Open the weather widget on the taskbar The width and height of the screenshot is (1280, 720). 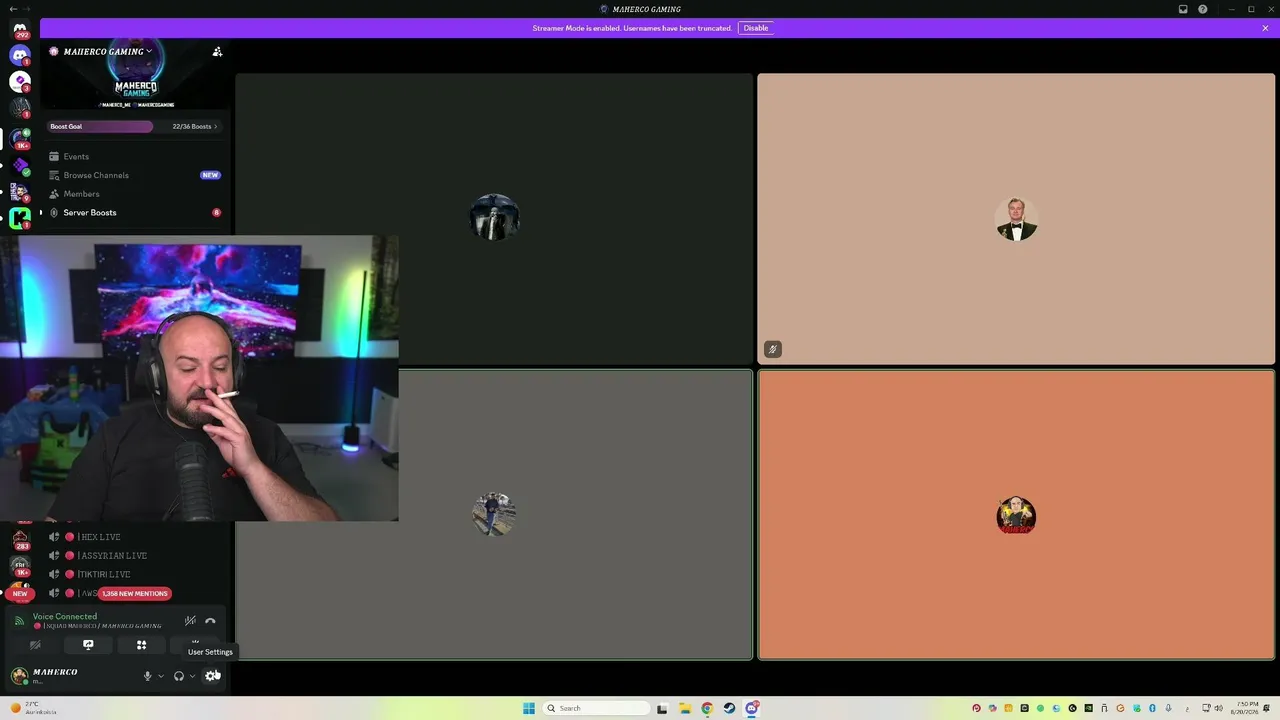pyautogui.click(x=32, y=708)
